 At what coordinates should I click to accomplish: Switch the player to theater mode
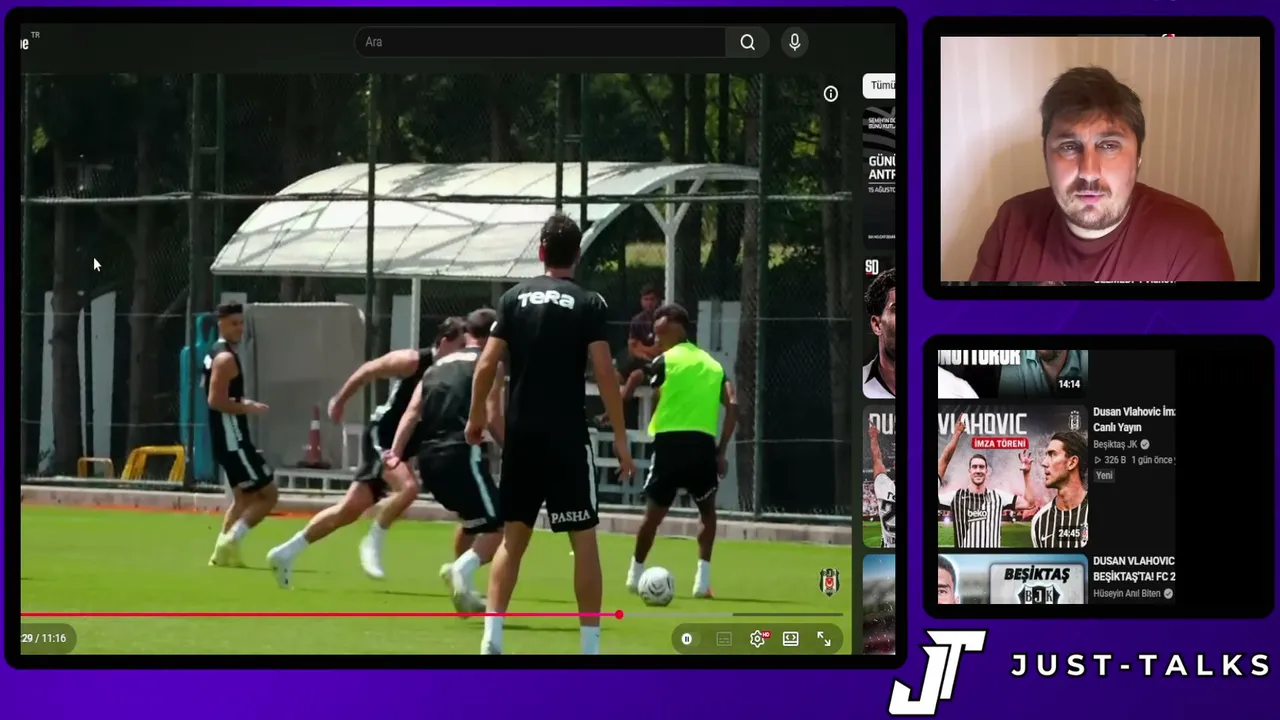coord(790,639)
